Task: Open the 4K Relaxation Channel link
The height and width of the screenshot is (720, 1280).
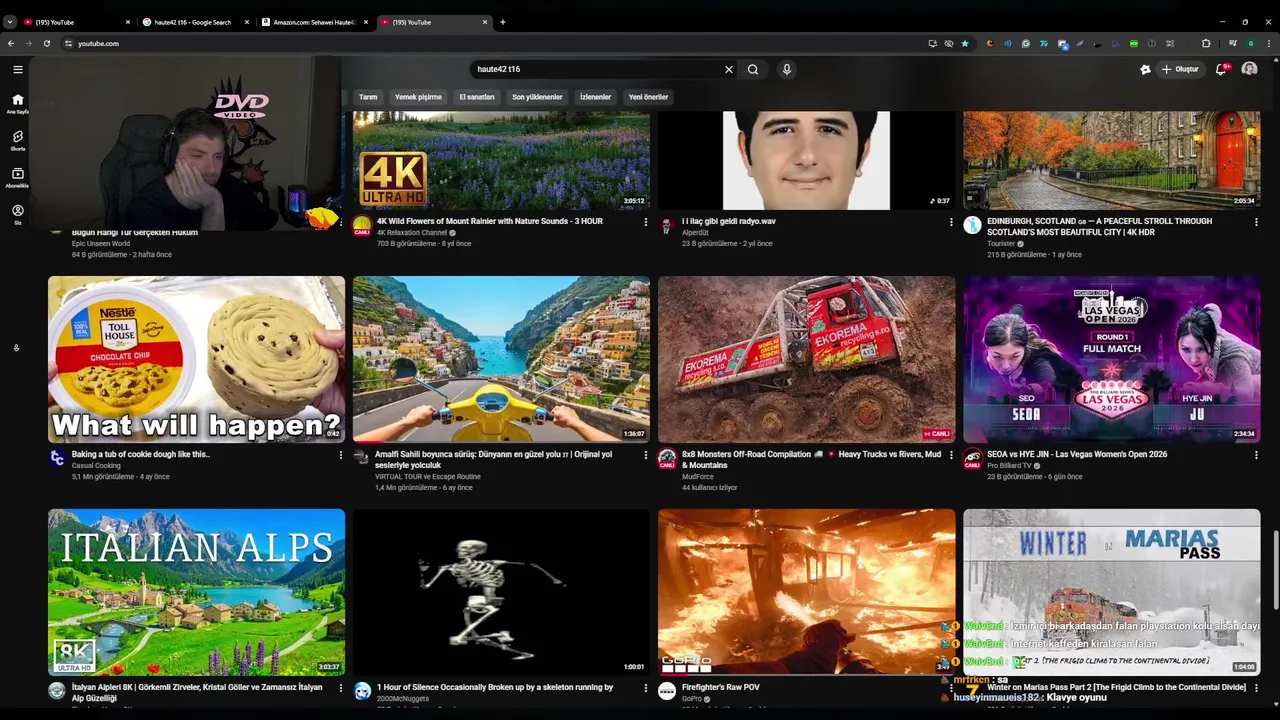Action: pyautogui.click(x=411, y=232)
